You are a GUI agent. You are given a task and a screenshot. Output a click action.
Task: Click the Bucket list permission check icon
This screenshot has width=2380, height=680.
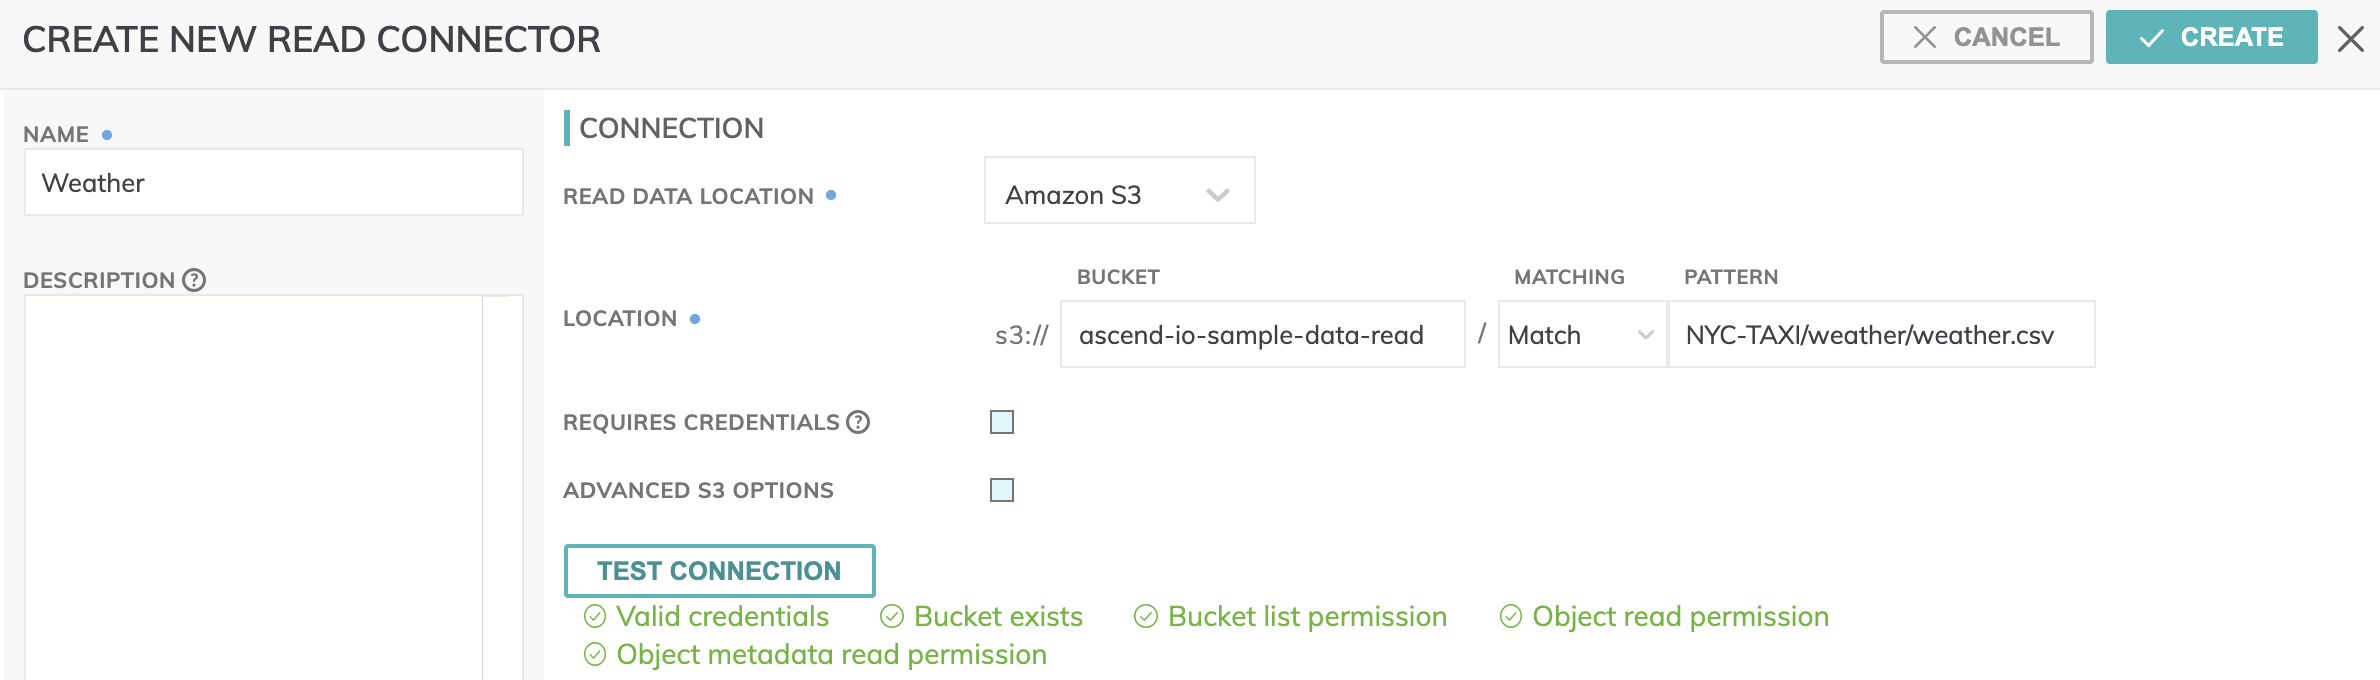click(x=1146, y=616)
